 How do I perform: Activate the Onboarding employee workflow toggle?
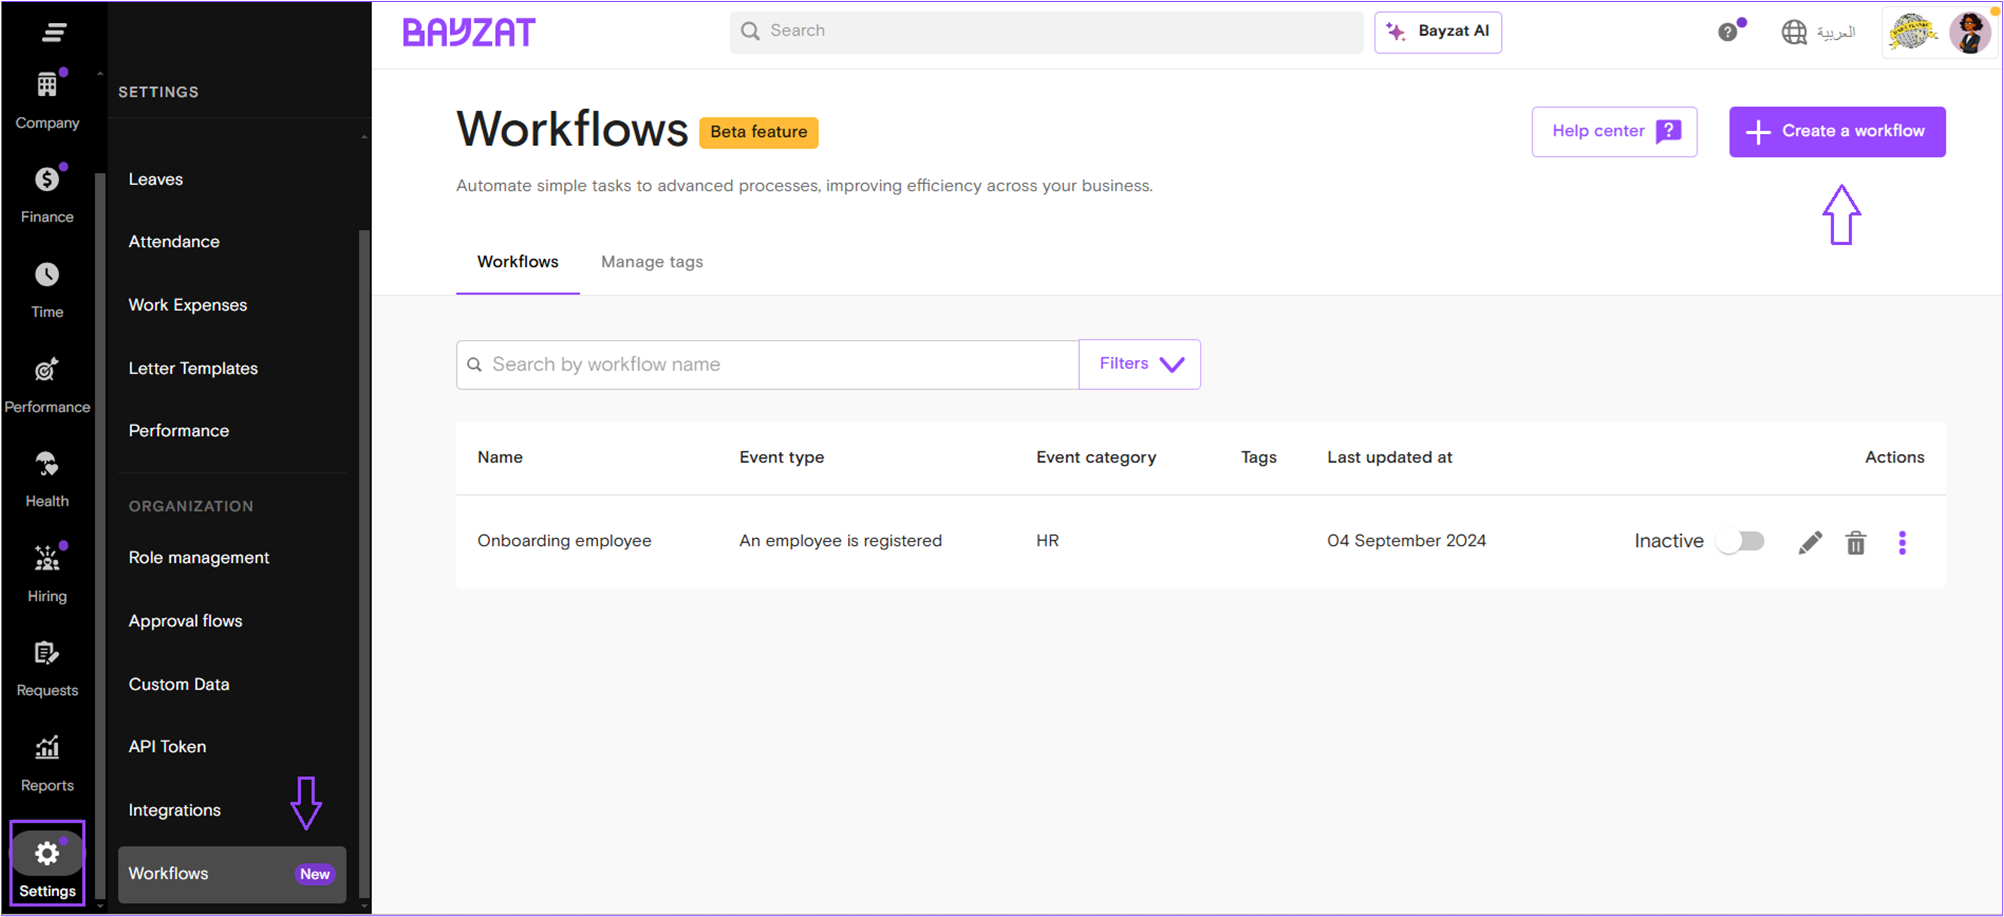point(1741,541)
